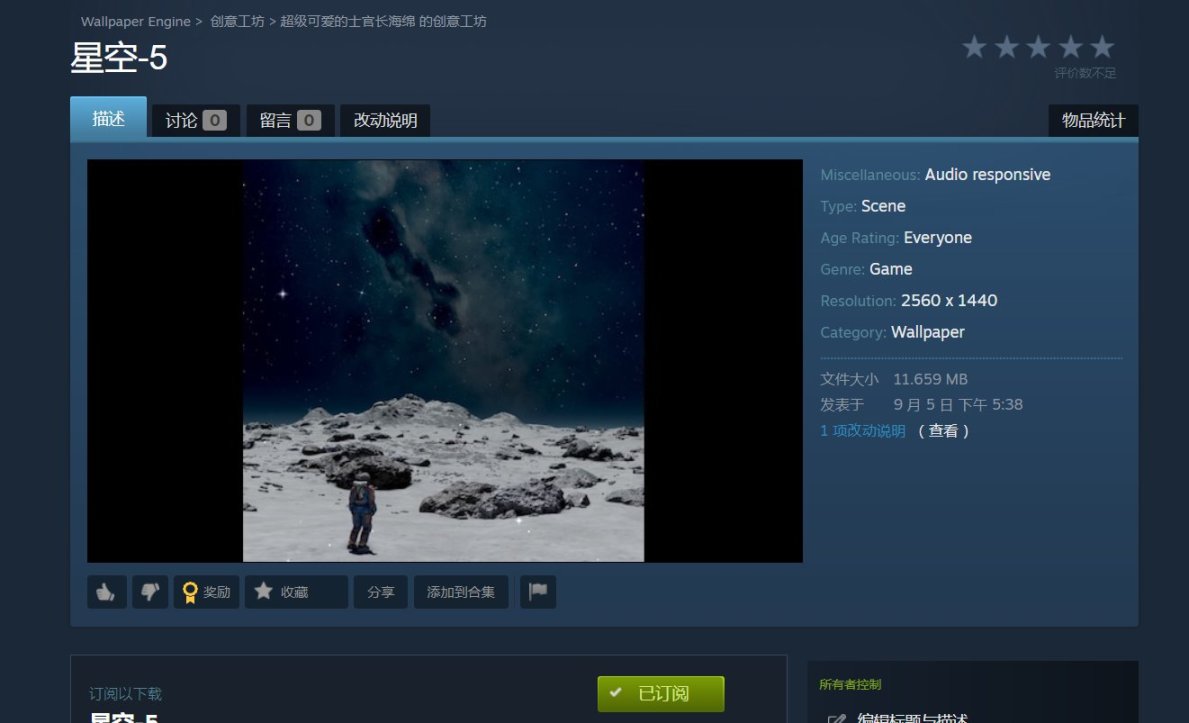Image resolution: width=1189 pixels, height=723 pixels.
Task: Click the Everyone age rating tag
Action: pos(937,237)
